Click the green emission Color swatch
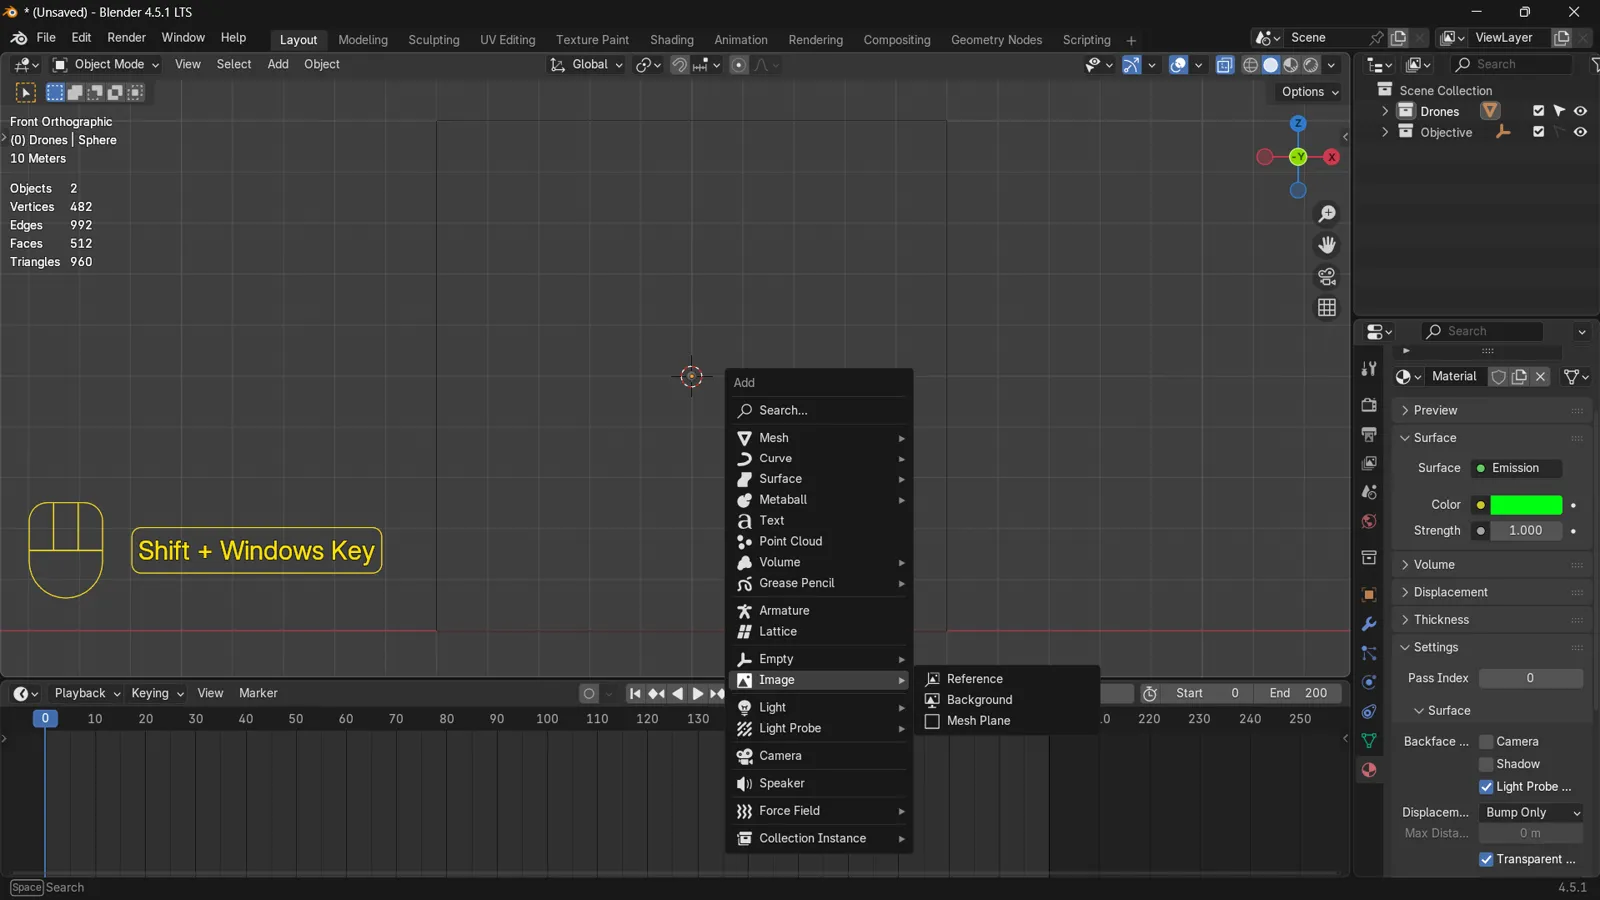The height and width of the screenshot is (900, 1600). (x=1526, y=505)
